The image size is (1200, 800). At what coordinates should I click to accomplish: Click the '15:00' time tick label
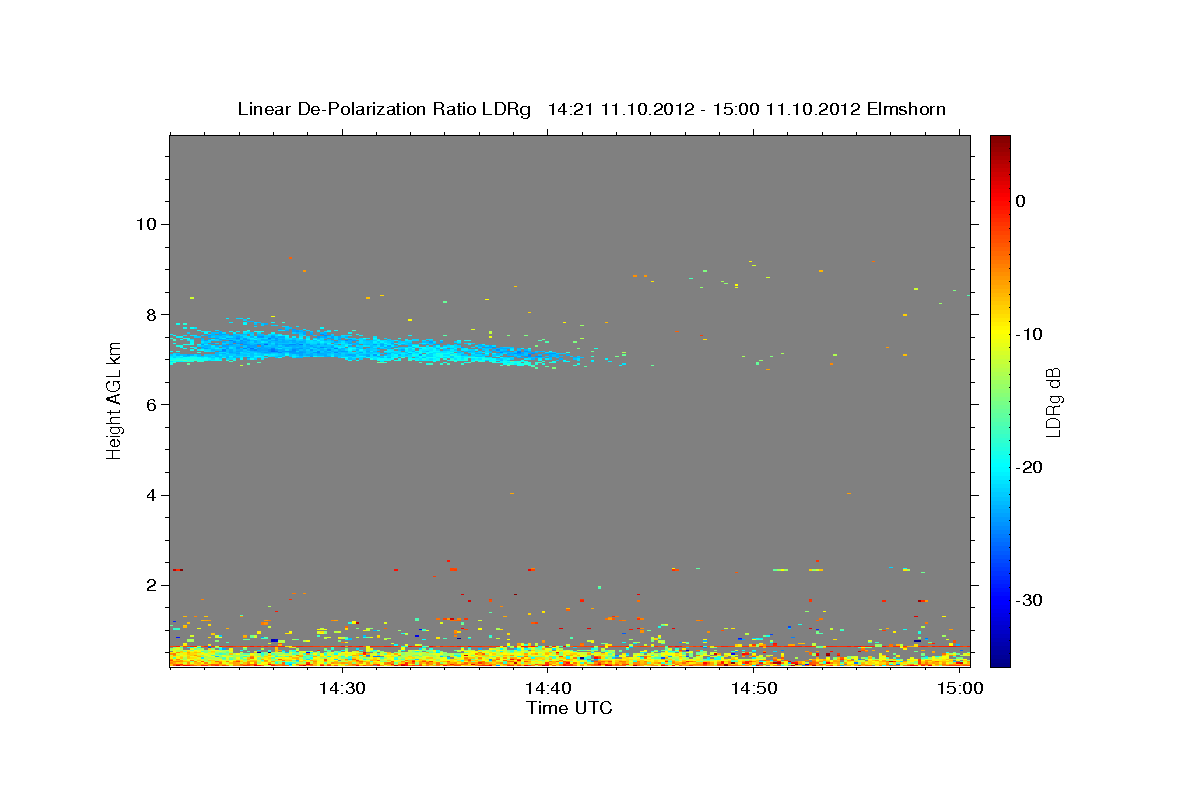click(961, 689)
